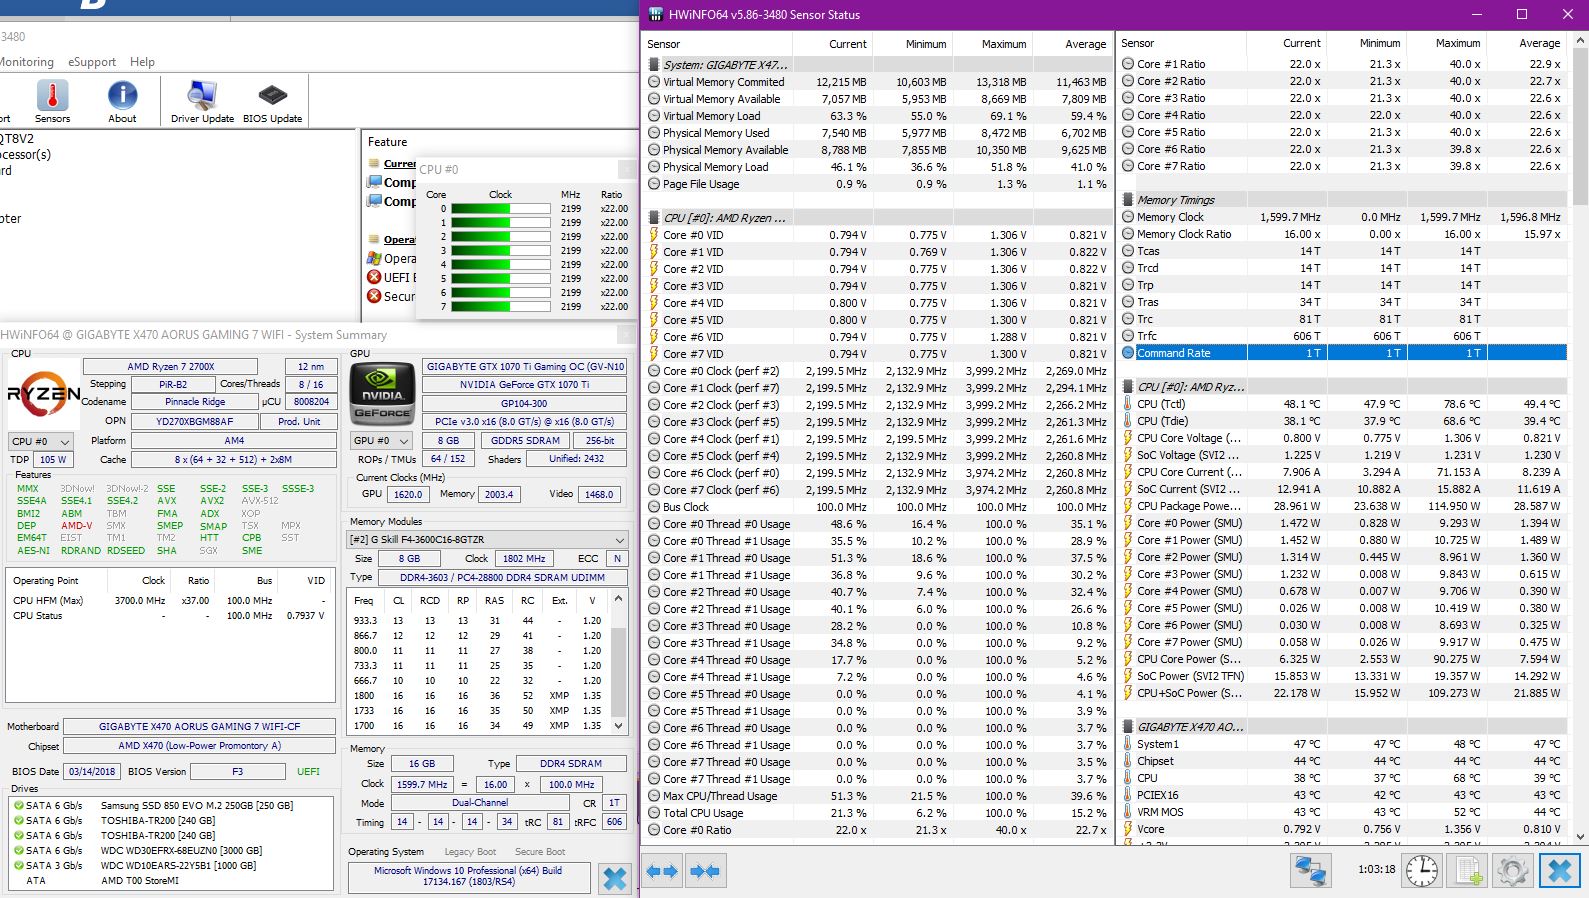The image size is (1589, 898).
Task: Click the DDR4-3603 memory type field
Action: point(503,577)
